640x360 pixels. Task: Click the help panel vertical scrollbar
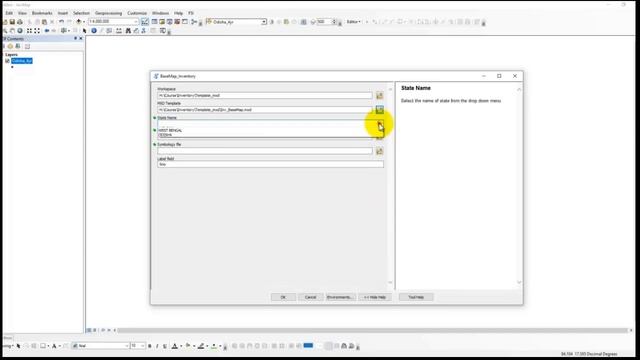click(x=519, y=186)
